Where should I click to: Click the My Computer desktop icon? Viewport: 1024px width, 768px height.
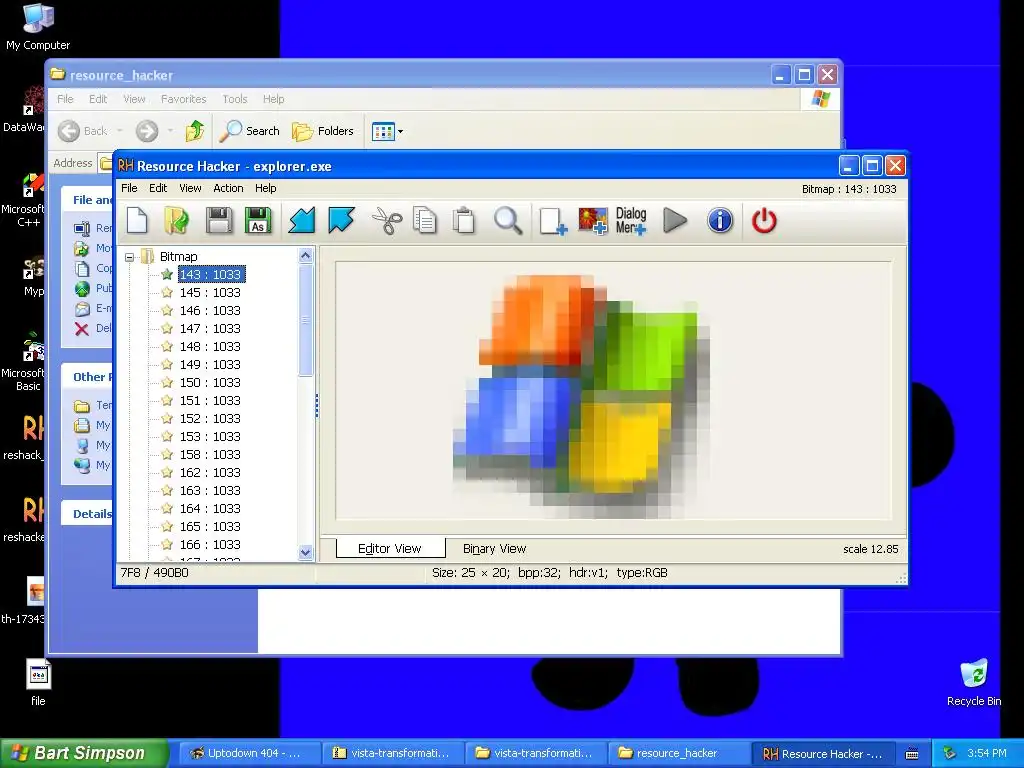38,27
